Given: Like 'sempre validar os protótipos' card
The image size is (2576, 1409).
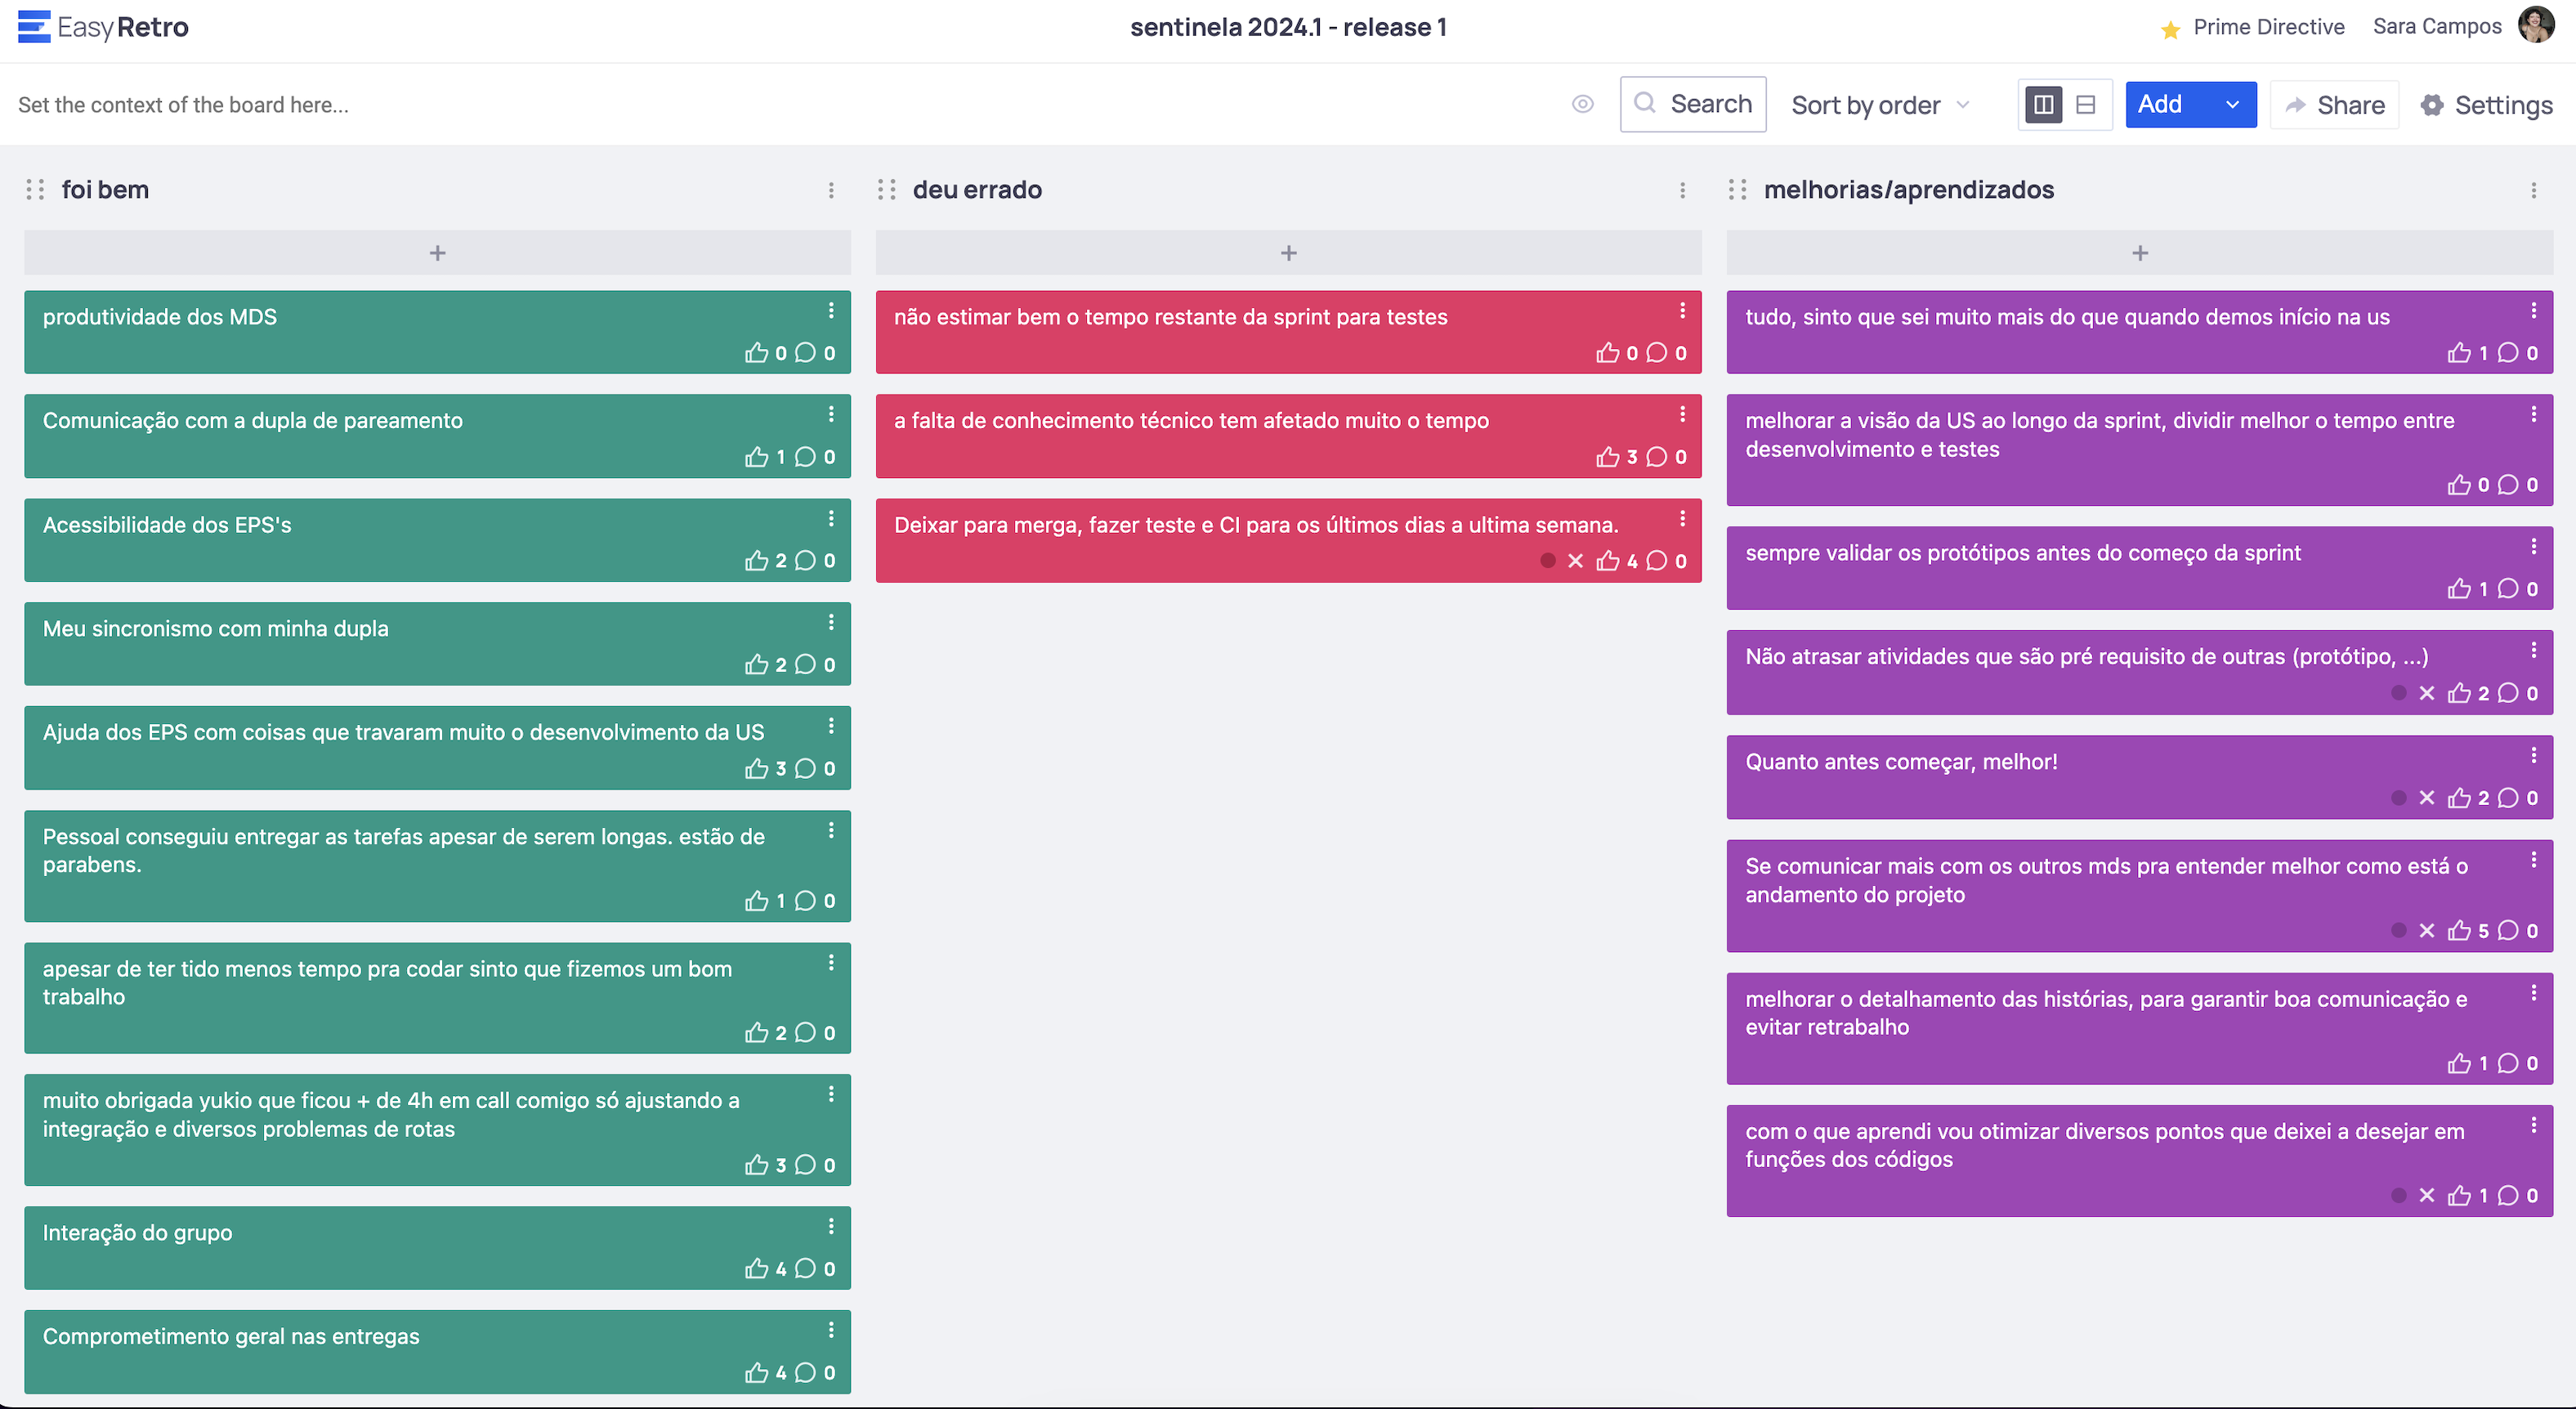Looking at the screenshot, I should click(x=2459, y=589).
